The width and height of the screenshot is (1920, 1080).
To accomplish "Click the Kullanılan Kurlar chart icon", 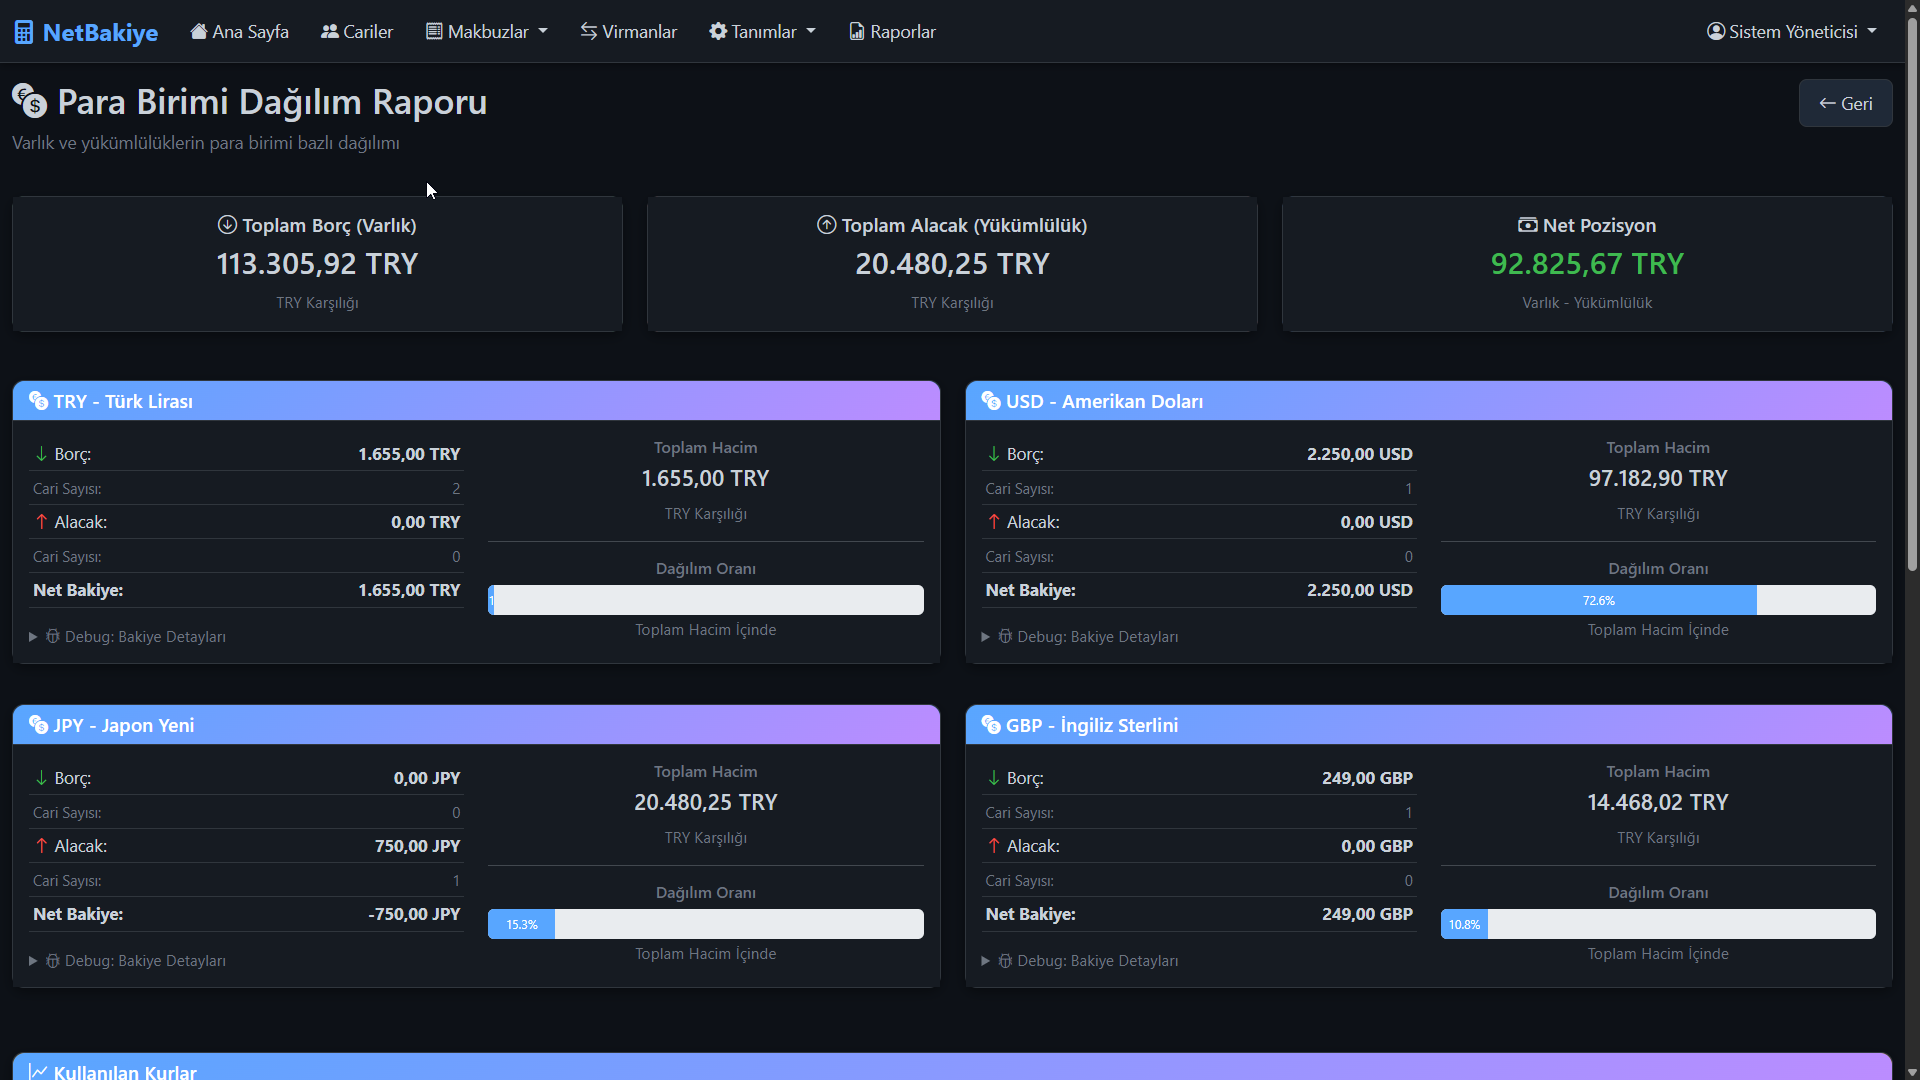I will (38, 1071).
